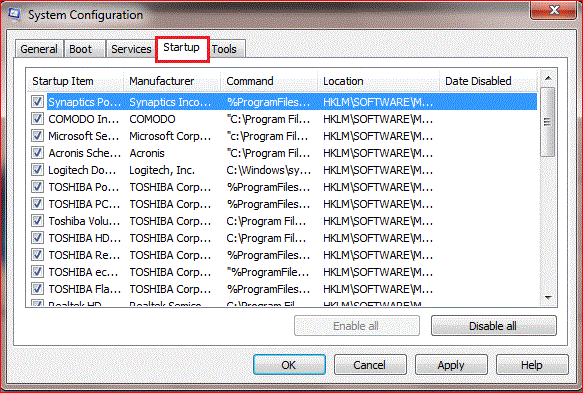Uncheck the Synaptics Po... startup item checkbox
The width and height of the screenshot is (583, 393).
point(37,102)
